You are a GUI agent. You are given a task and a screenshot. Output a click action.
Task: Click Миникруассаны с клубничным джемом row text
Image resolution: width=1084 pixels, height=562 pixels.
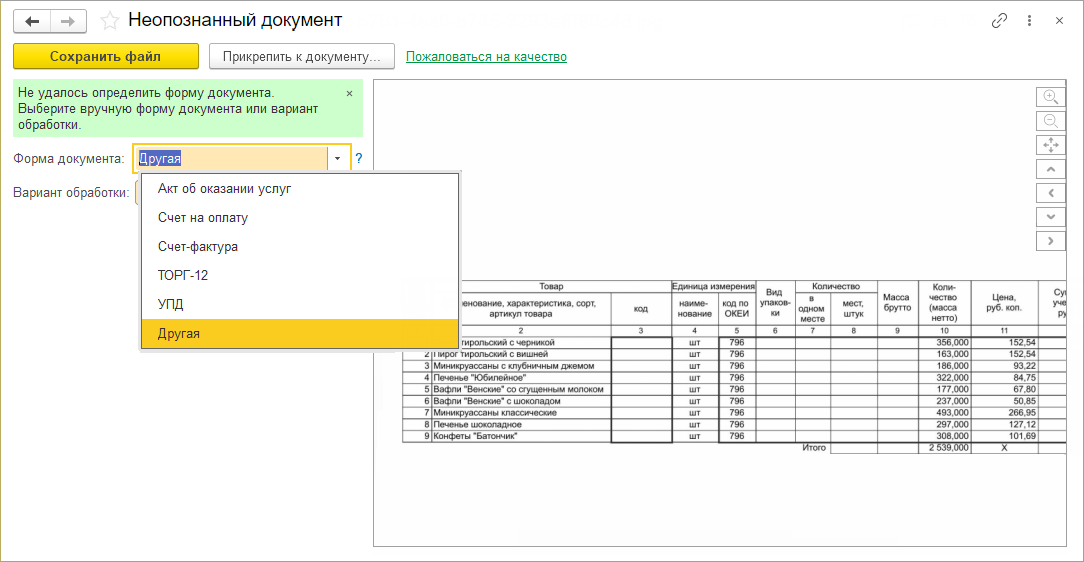[514, 366]
